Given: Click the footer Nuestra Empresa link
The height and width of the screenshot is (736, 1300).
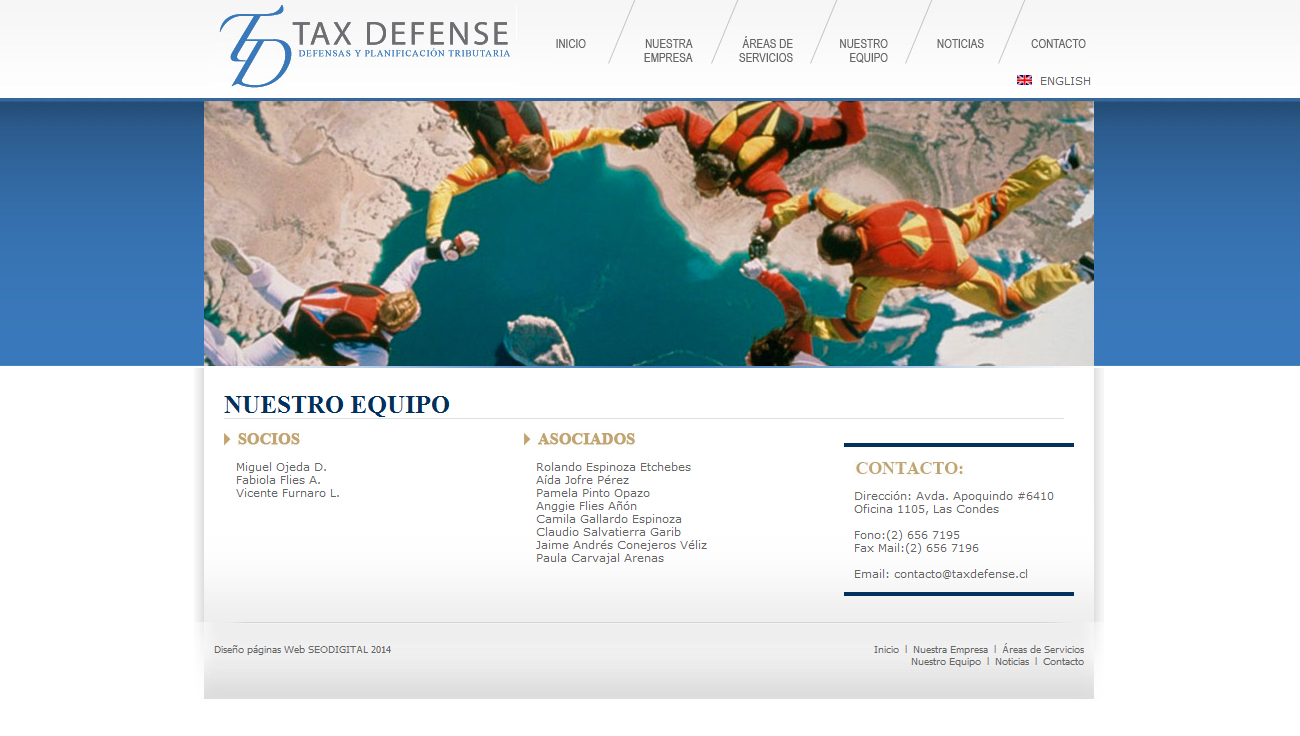Looking at the screenshot, I should pyautogui.click(x=950, y=650).
